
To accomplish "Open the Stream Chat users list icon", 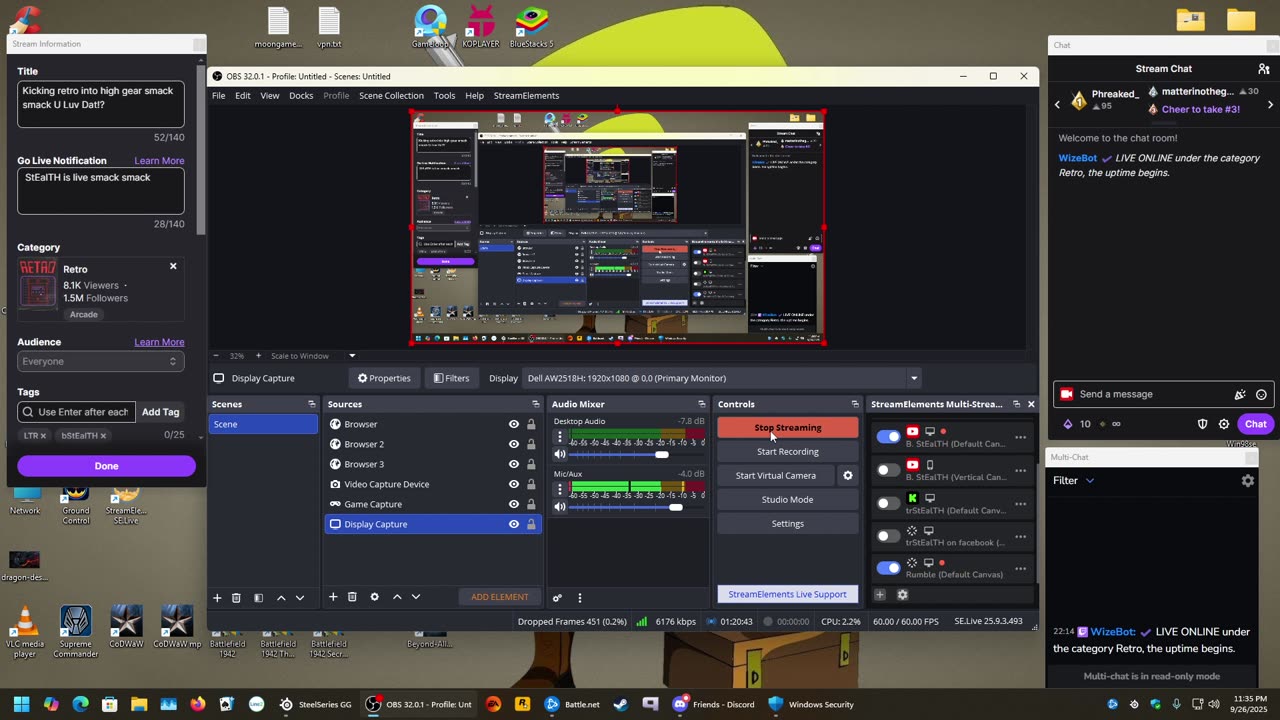I will (x=1264, y=69).
